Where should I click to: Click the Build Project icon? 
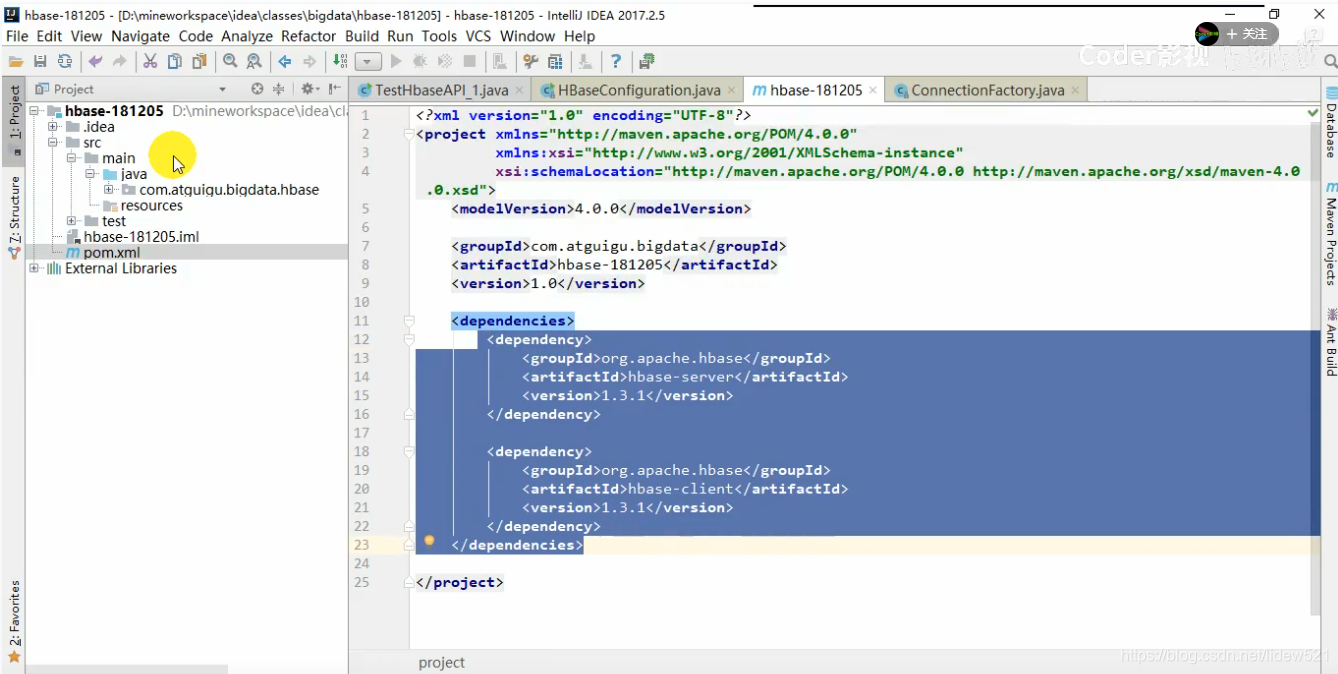[340, 62]
